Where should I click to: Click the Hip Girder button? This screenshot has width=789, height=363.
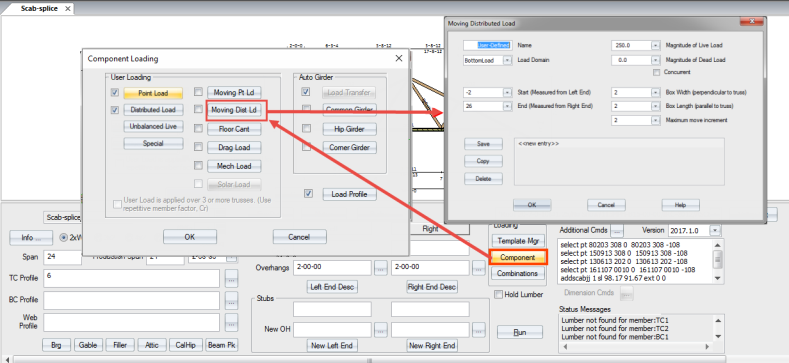349,129
